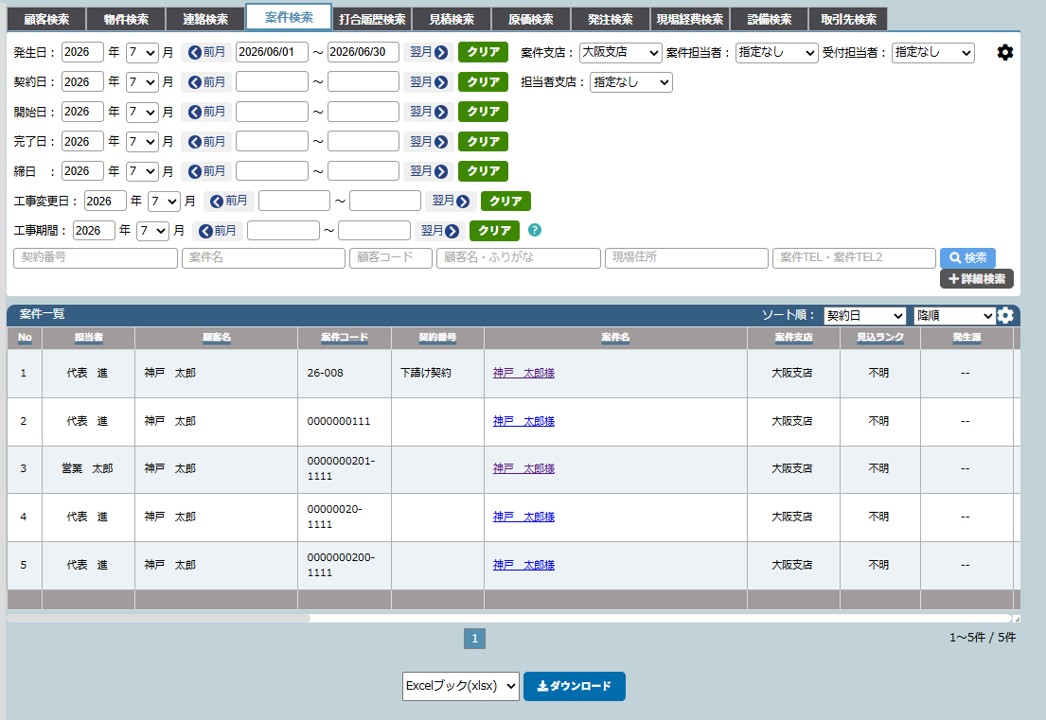The image size is (1046, 720).
Task: Open the 受付担当者 dropdown
Action: [x=933, y=52]
